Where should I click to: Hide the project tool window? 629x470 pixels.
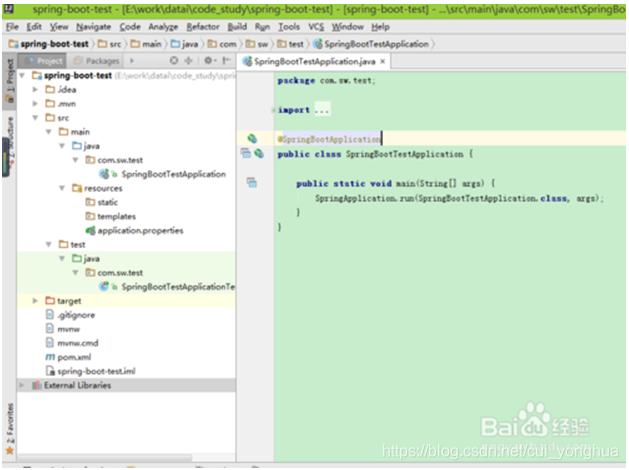pyautogui.click(x=227, y=61)
